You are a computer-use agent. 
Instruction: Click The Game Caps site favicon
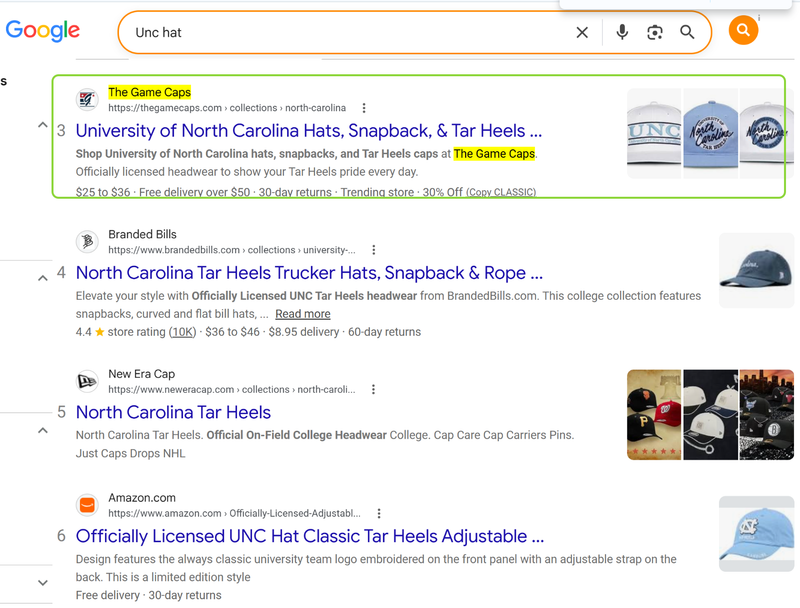(x=87, y=99)
